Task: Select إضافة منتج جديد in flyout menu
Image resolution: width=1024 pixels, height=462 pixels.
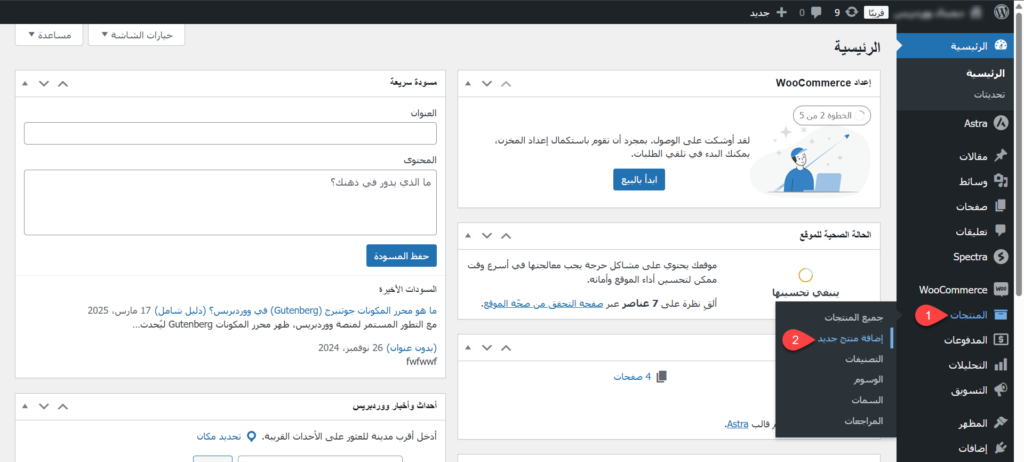Action: coord(850,338)
